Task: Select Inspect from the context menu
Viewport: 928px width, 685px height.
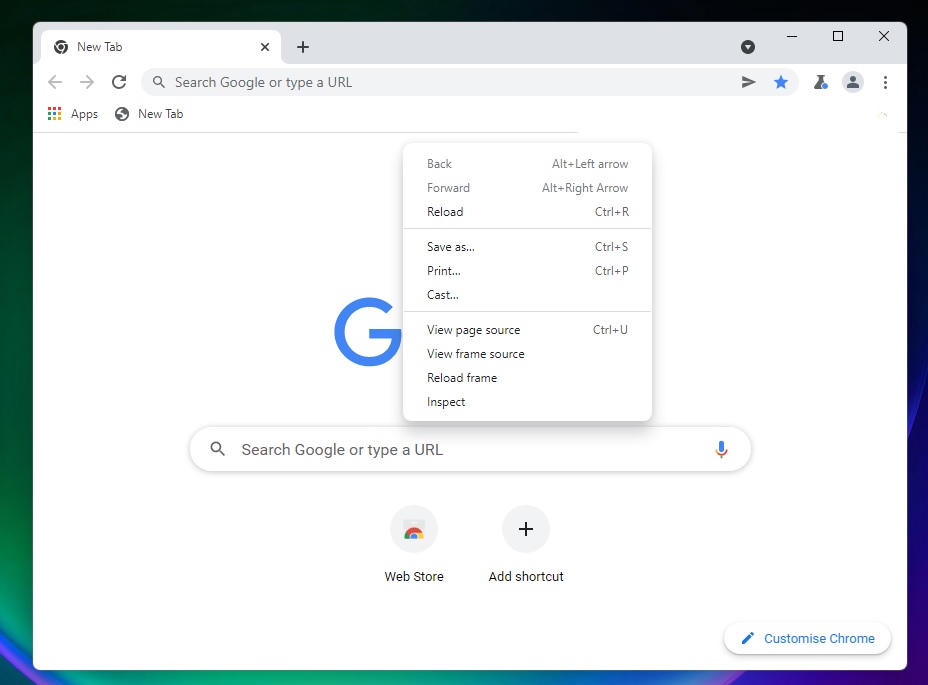Action: [446, 401]
